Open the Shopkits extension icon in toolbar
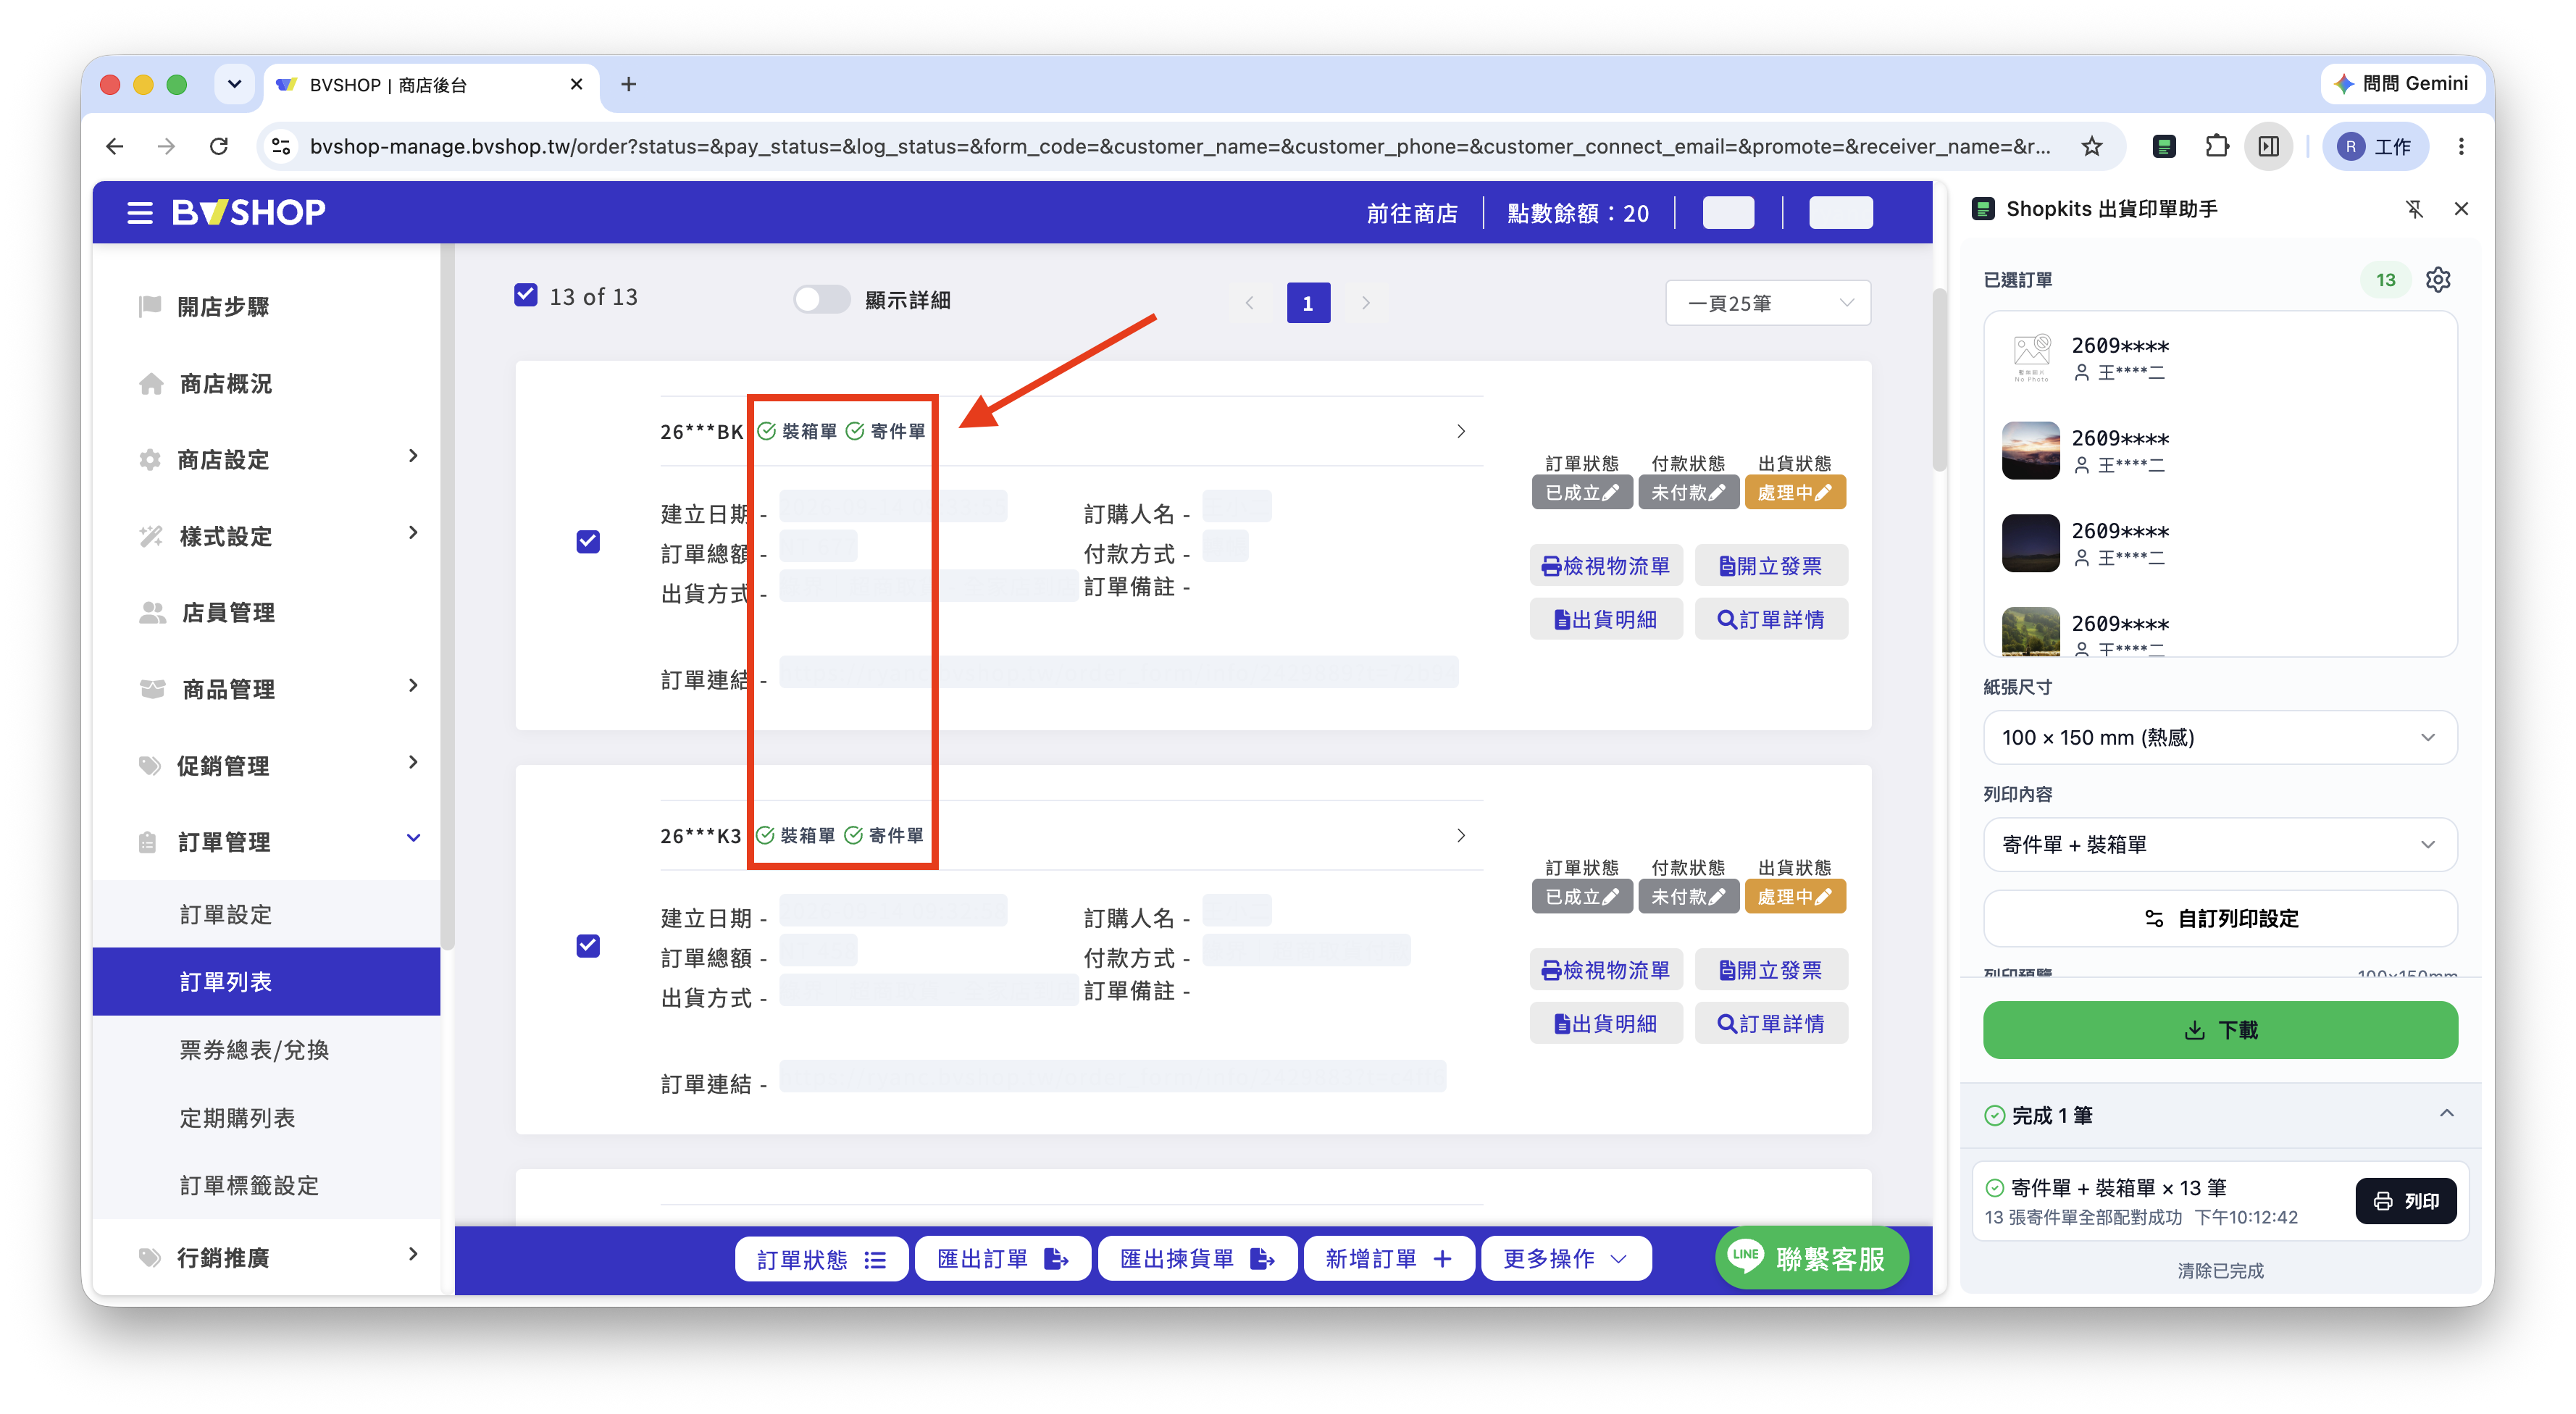Viewport: 2576px width, 1414px height. coord(2163,146)
